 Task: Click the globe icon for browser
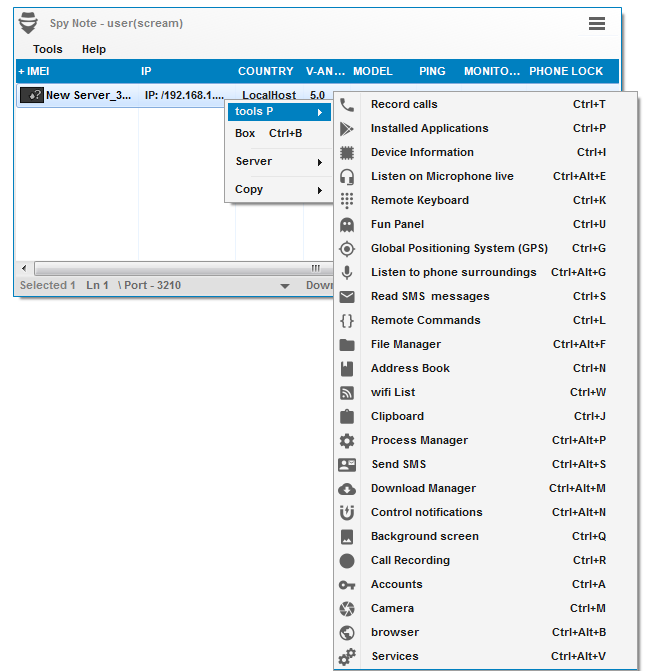(x=347, y=632)
